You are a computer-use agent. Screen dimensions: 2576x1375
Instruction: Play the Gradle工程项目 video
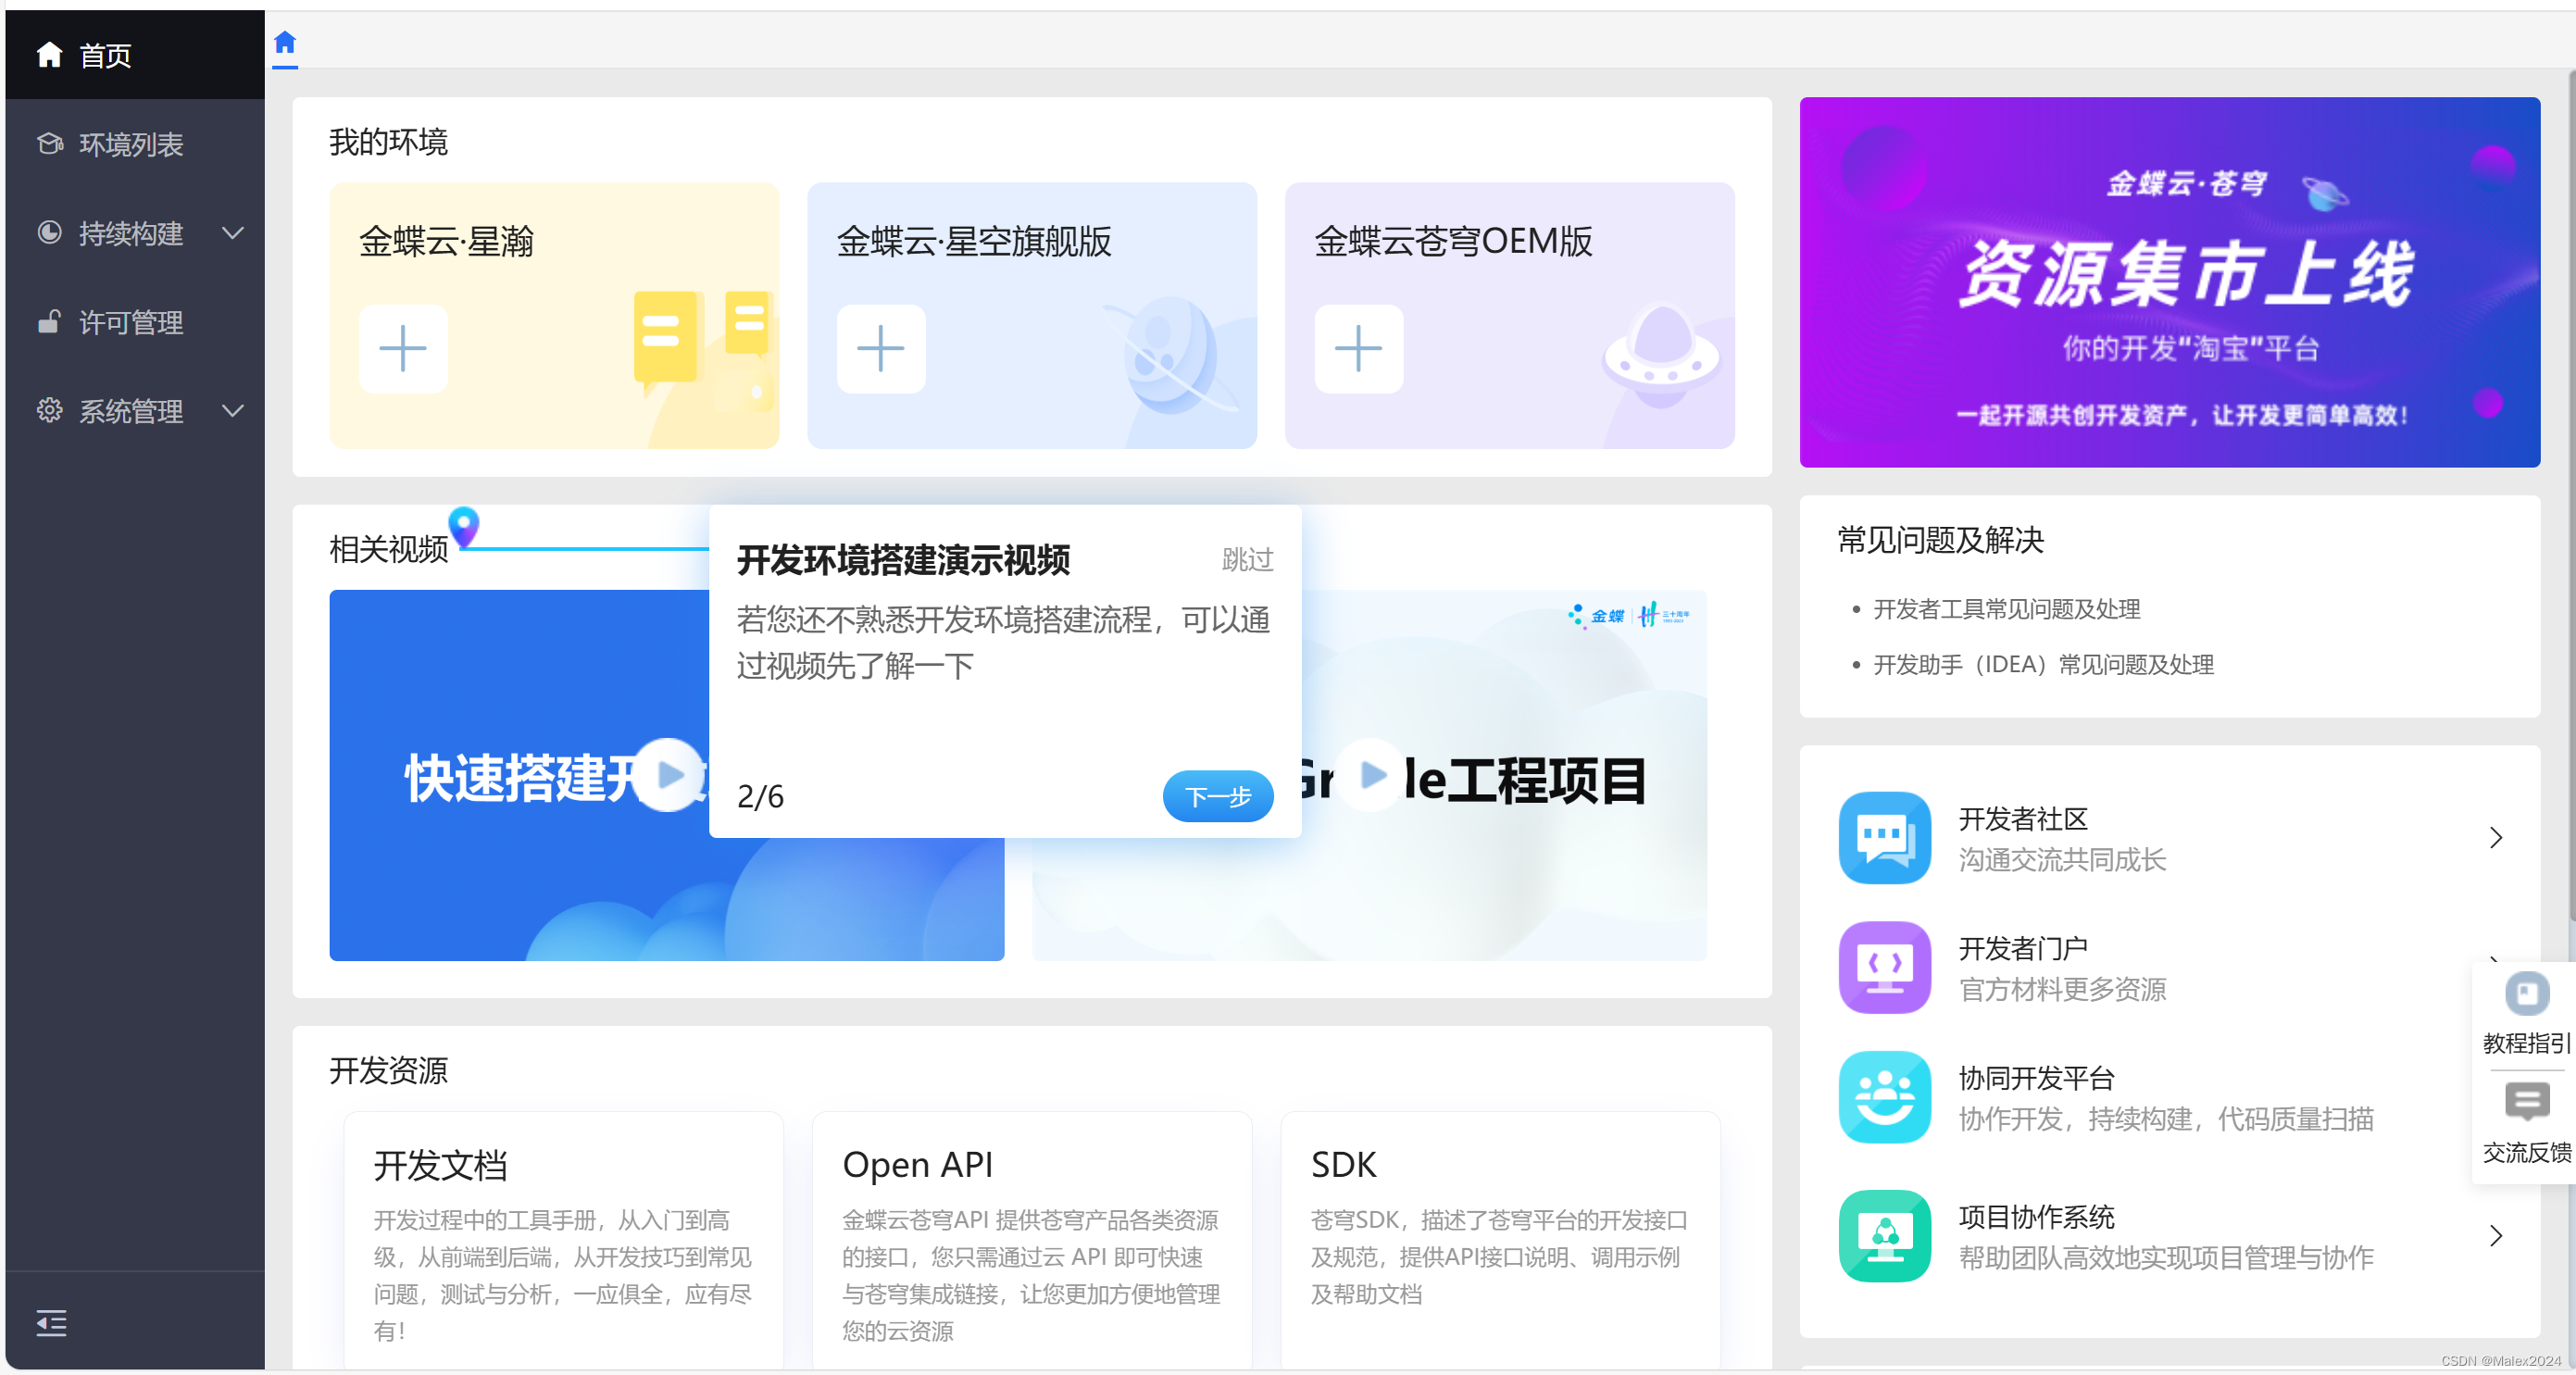point(1372,774)
